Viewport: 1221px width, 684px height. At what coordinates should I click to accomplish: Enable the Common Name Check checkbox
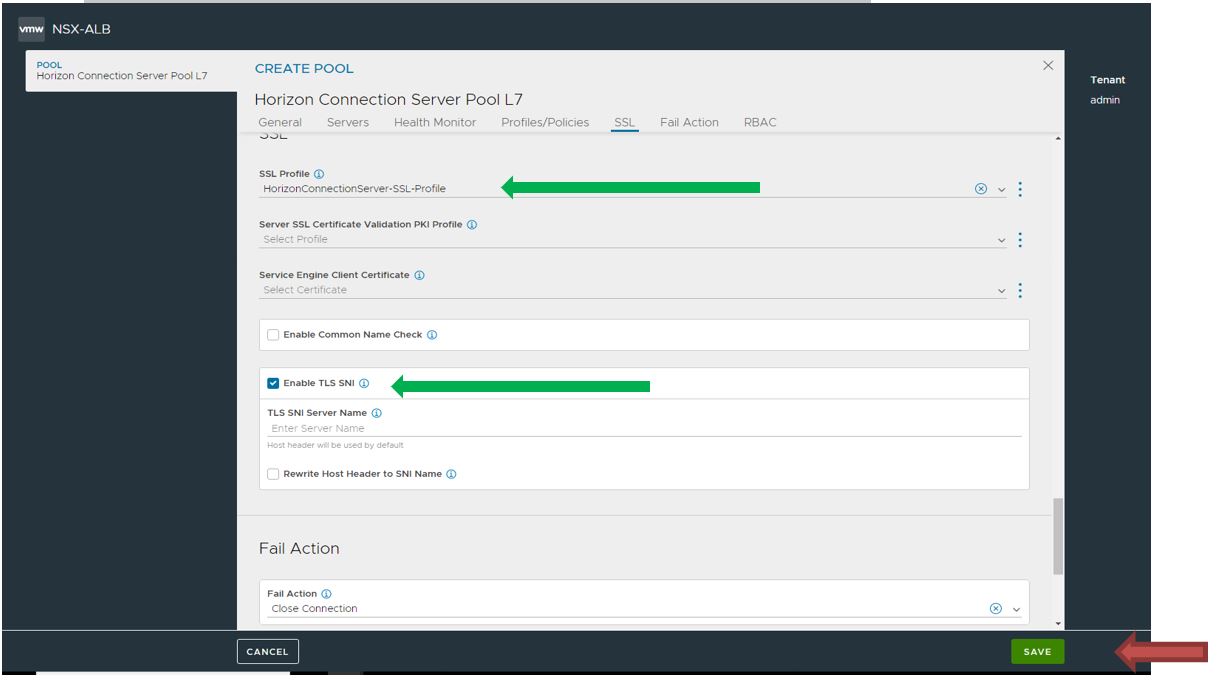(x=273, y=335)
